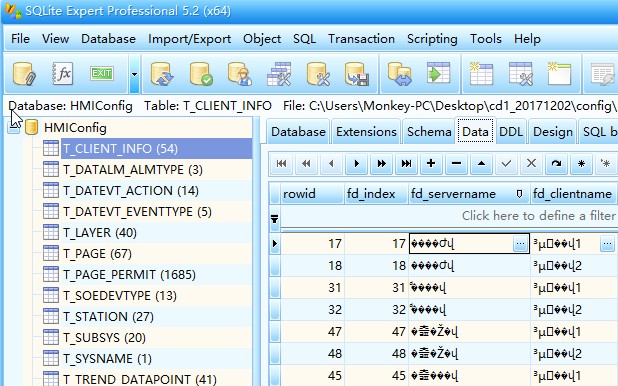Click the refresh database toolbar icon
The height and width of the screenshot is (386, 618).
tap(162, 73)
